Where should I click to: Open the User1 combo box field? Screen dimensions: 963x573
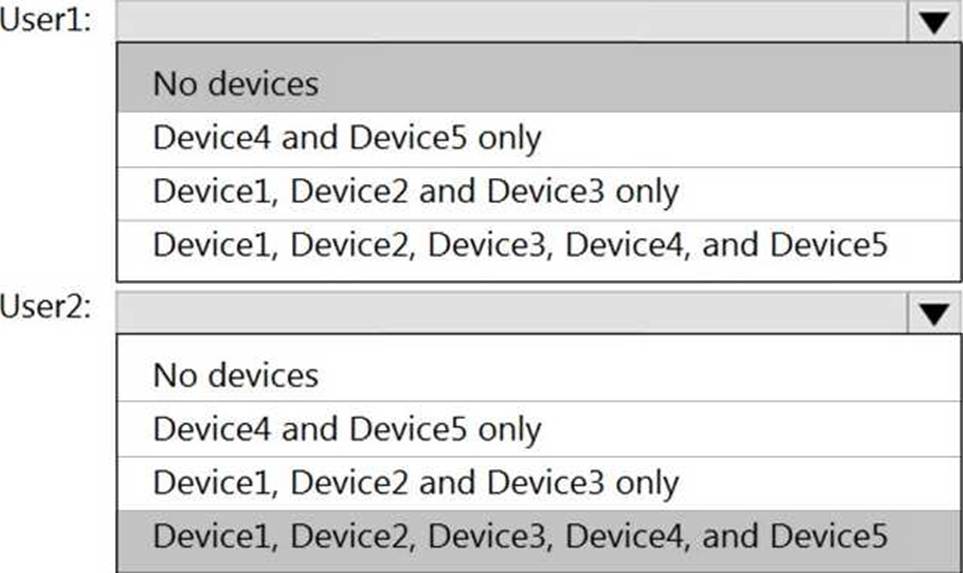click(512, 22)
